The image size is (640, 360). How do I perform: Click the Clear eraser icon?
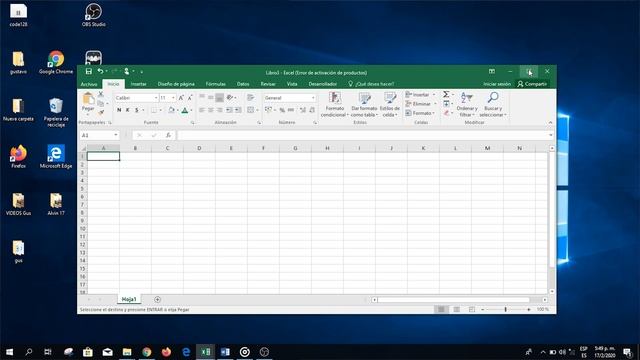click(x=447, y=113)
